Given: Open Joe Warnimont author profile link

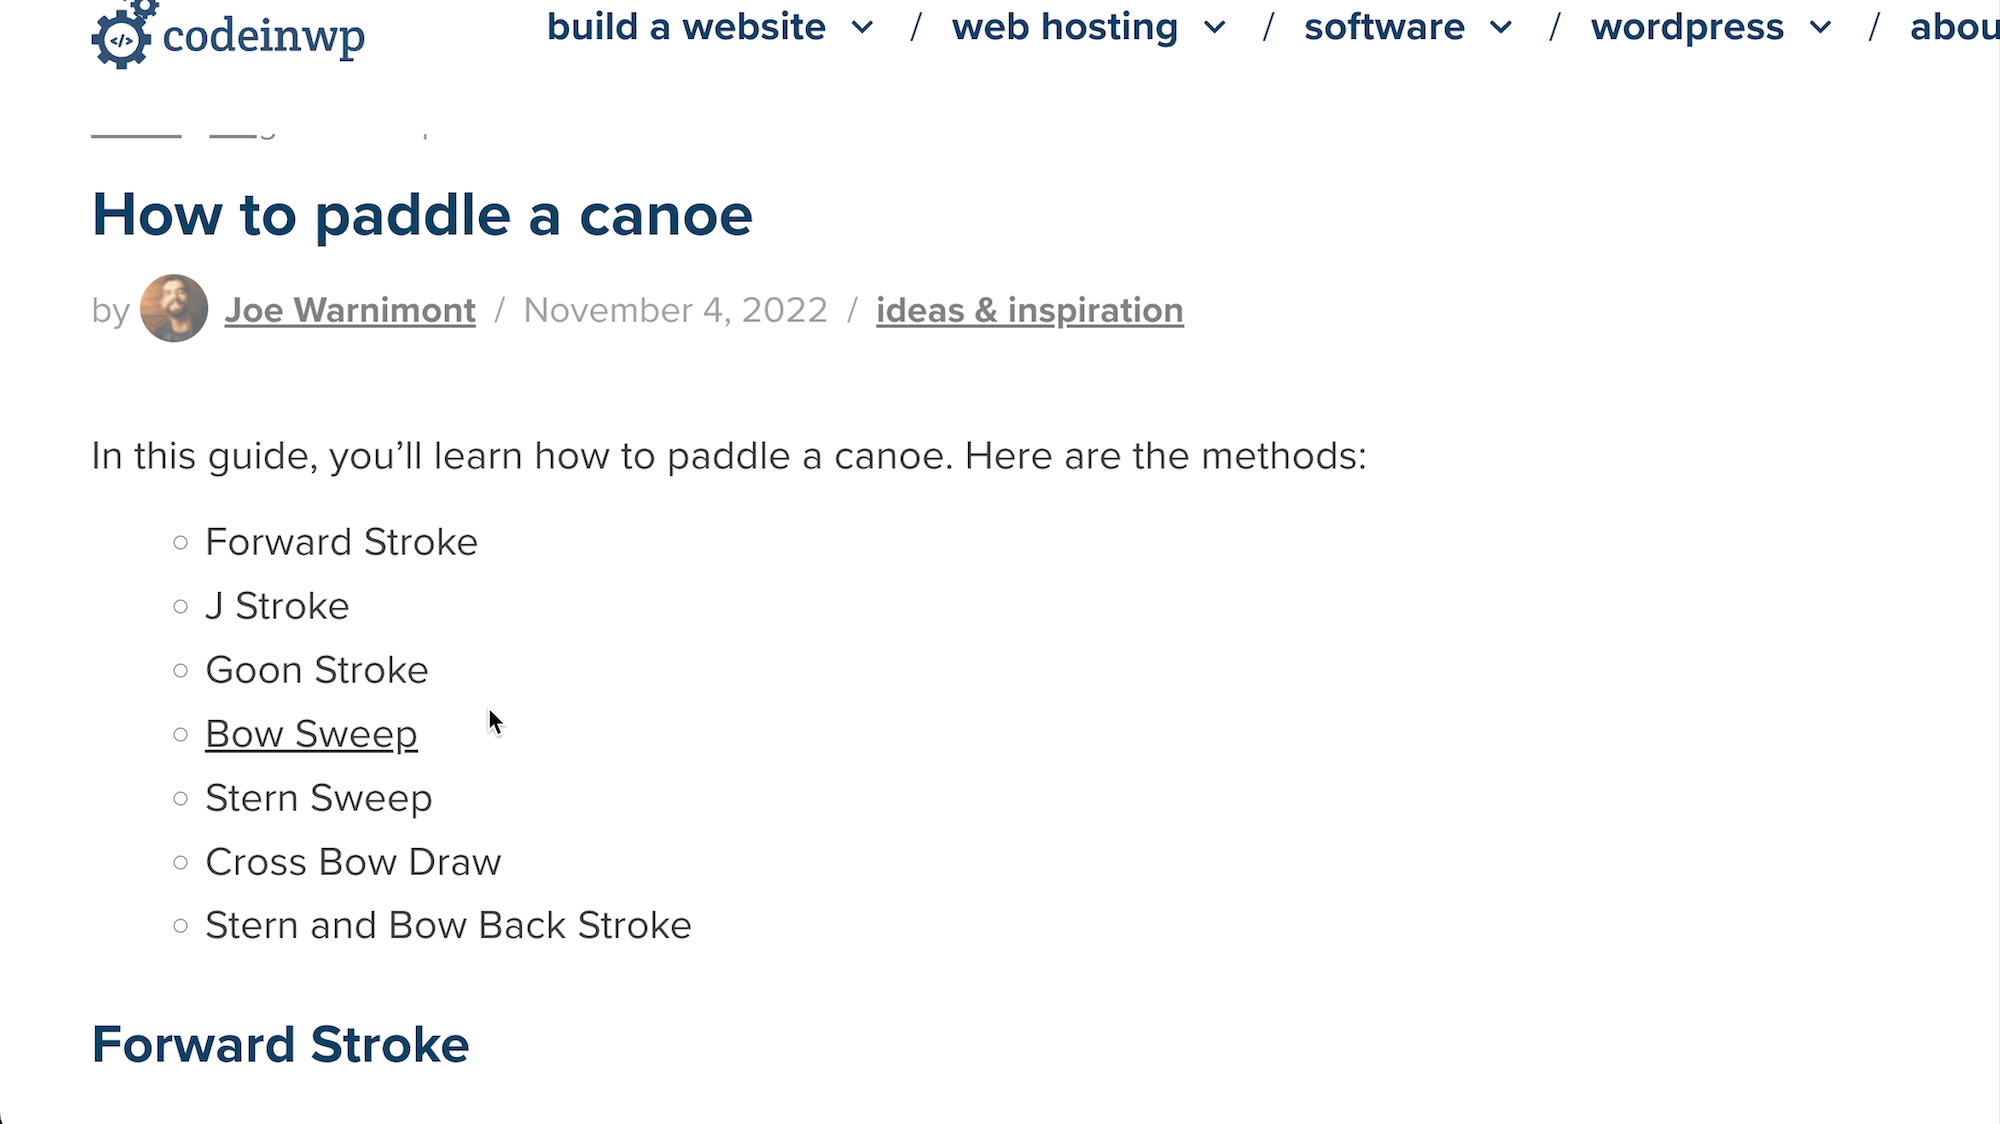Looking at the screenshot, I should click(349, 309).
